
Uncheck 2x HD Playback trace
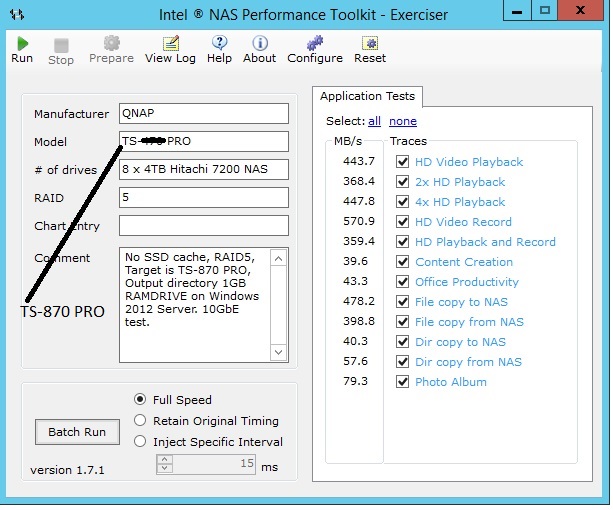coord(402,182)
